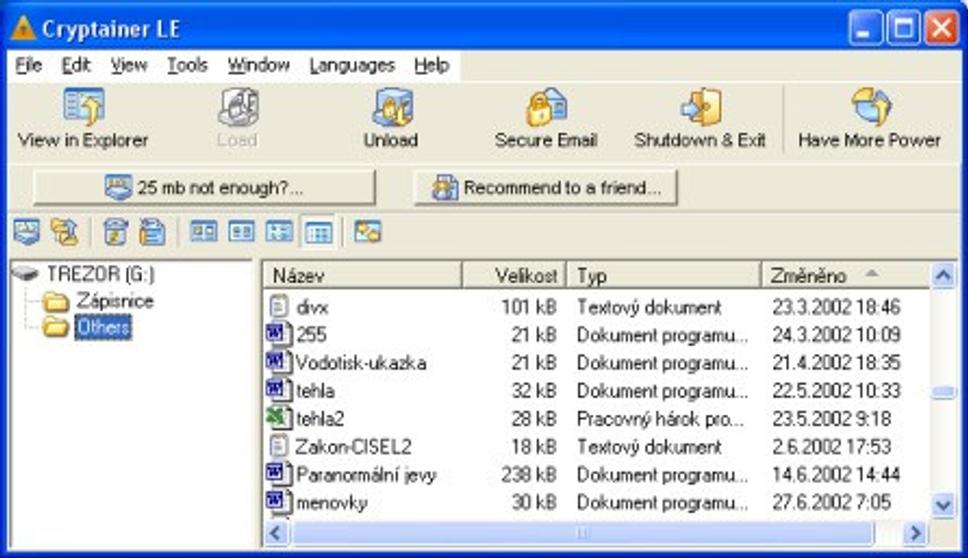Click the date '23.3.2002 18:46'
Viewport: 968px width, 558px height.
pos(836,307)
